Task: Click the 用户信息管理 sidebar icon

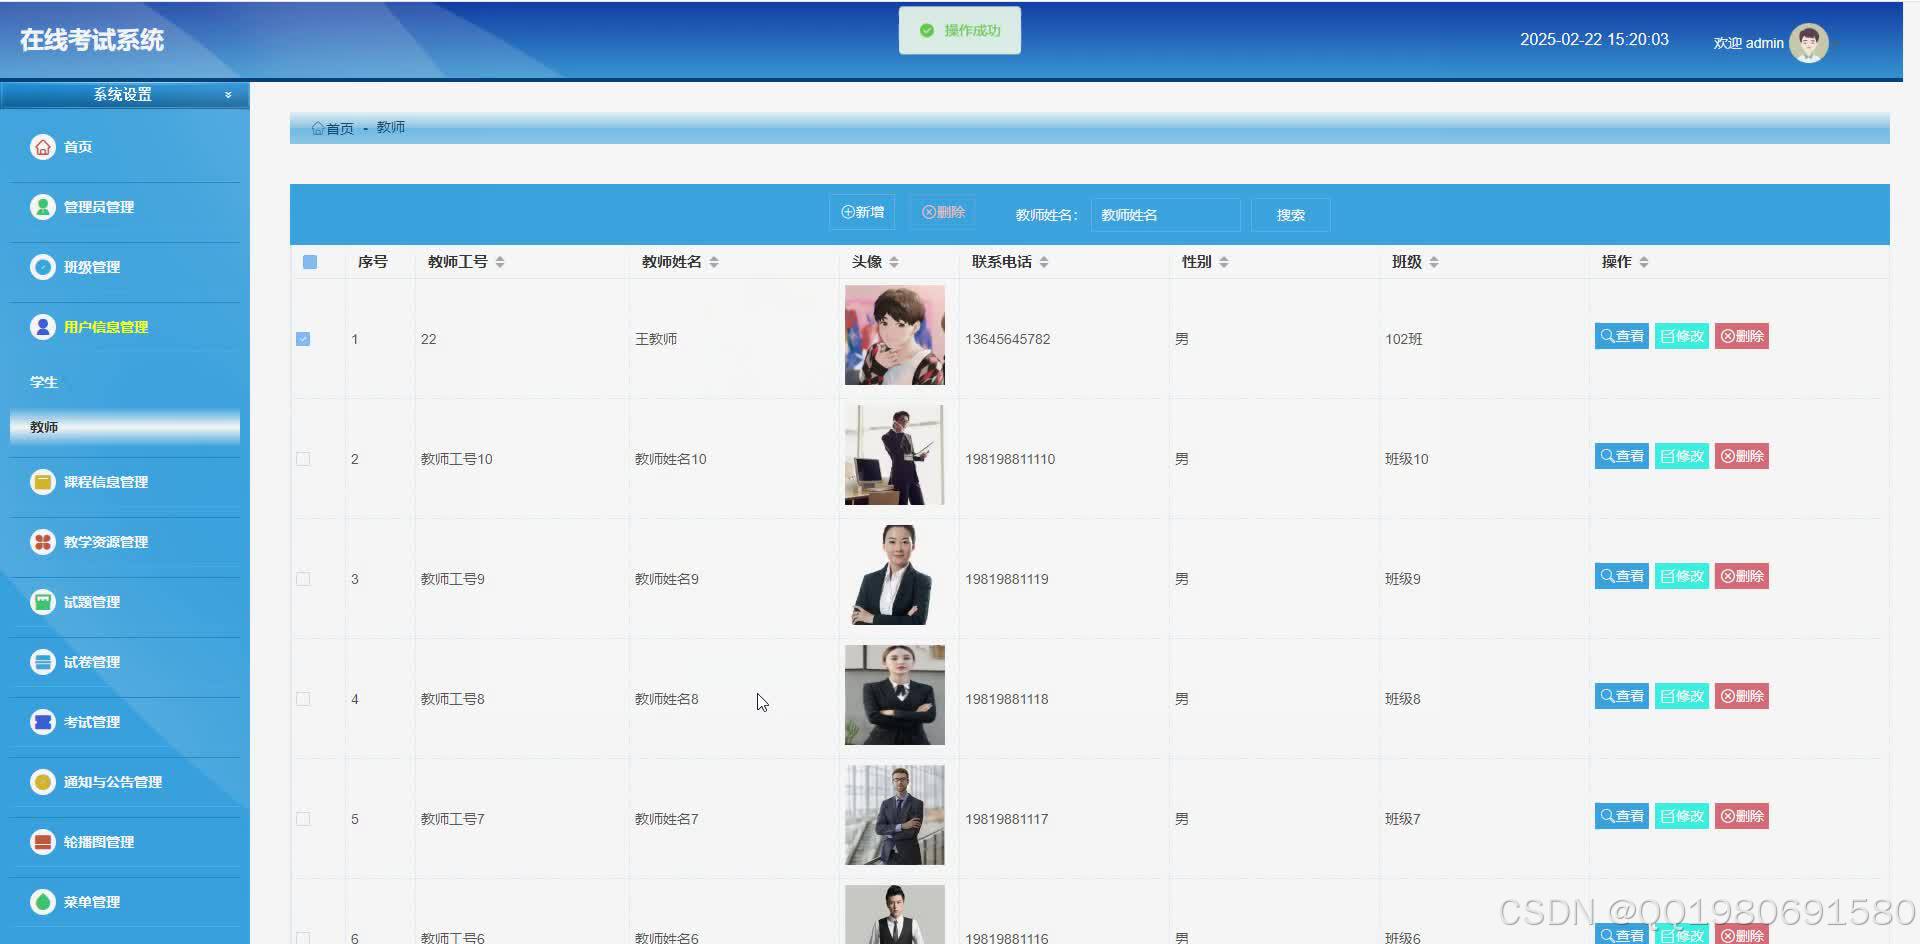Action: pyautogui.click(x=42, y=327)
